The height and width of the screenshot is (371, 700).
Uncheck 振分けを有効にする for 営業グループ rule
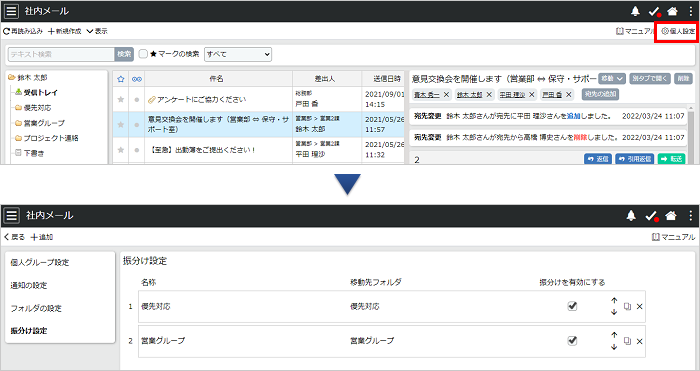(x=572, y=341)
